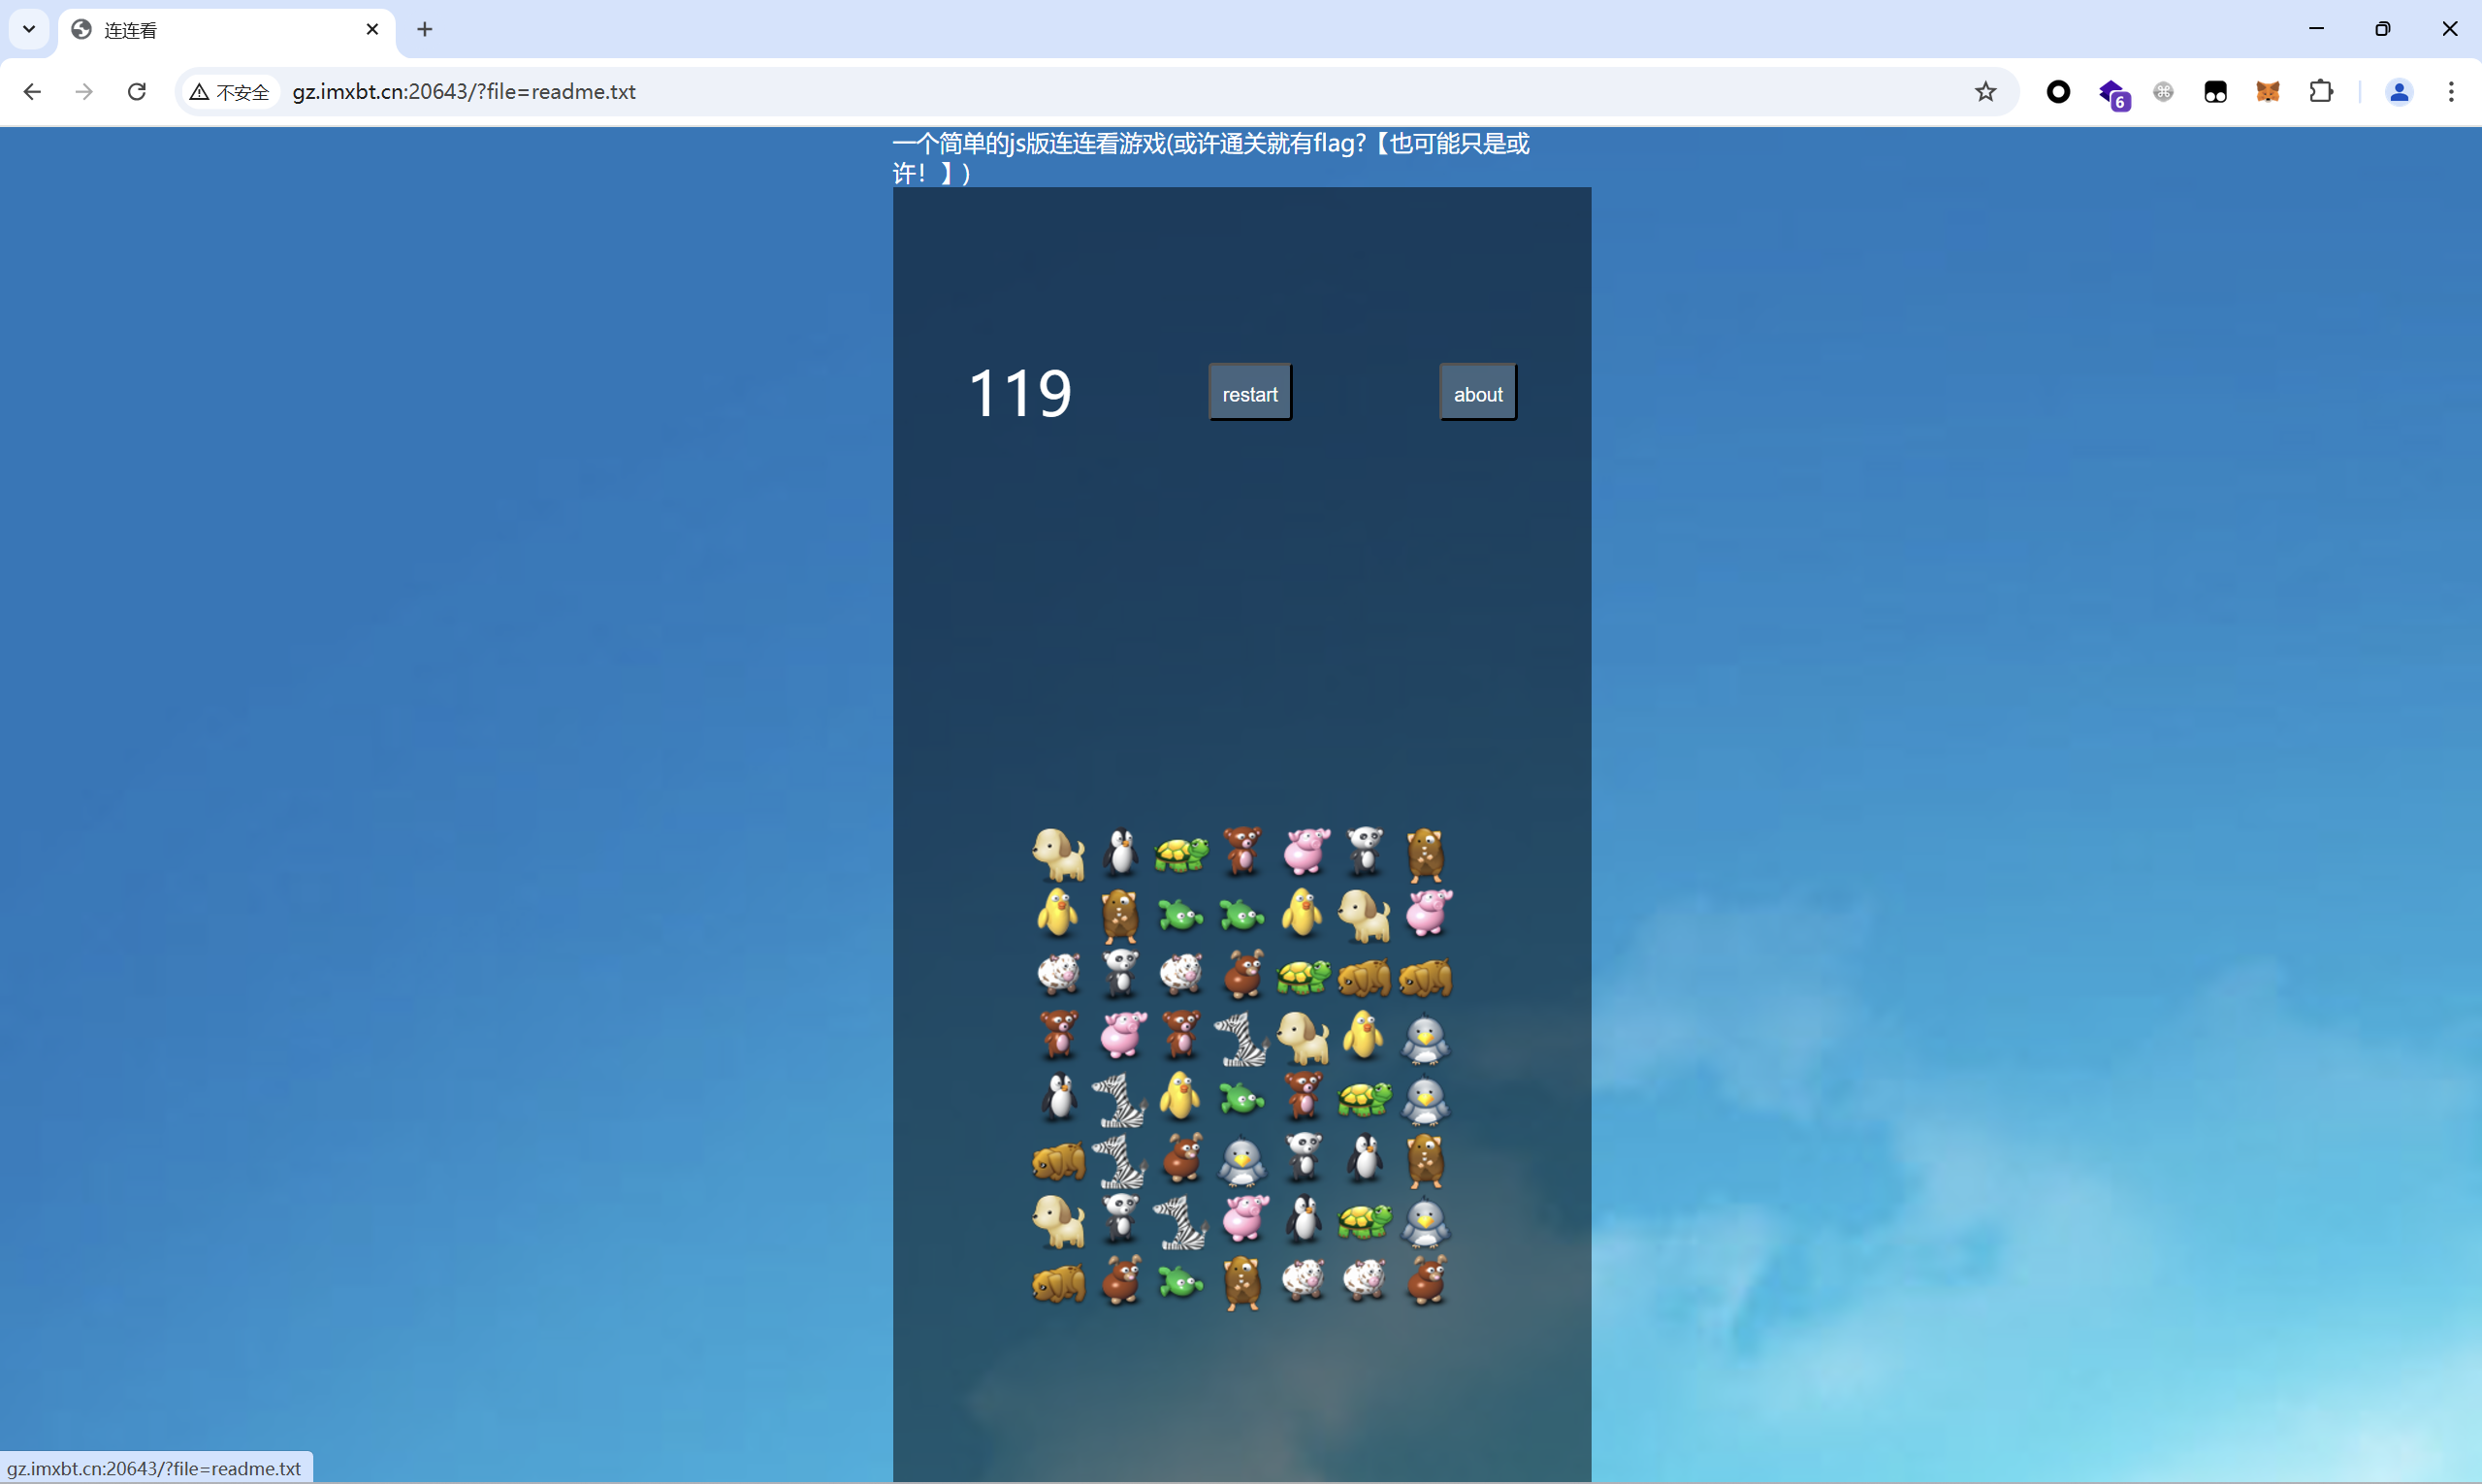Pick the pink pig in the seventh row
The width and height of the screenshot is (2482, 1484).
coord(1244,1219)
